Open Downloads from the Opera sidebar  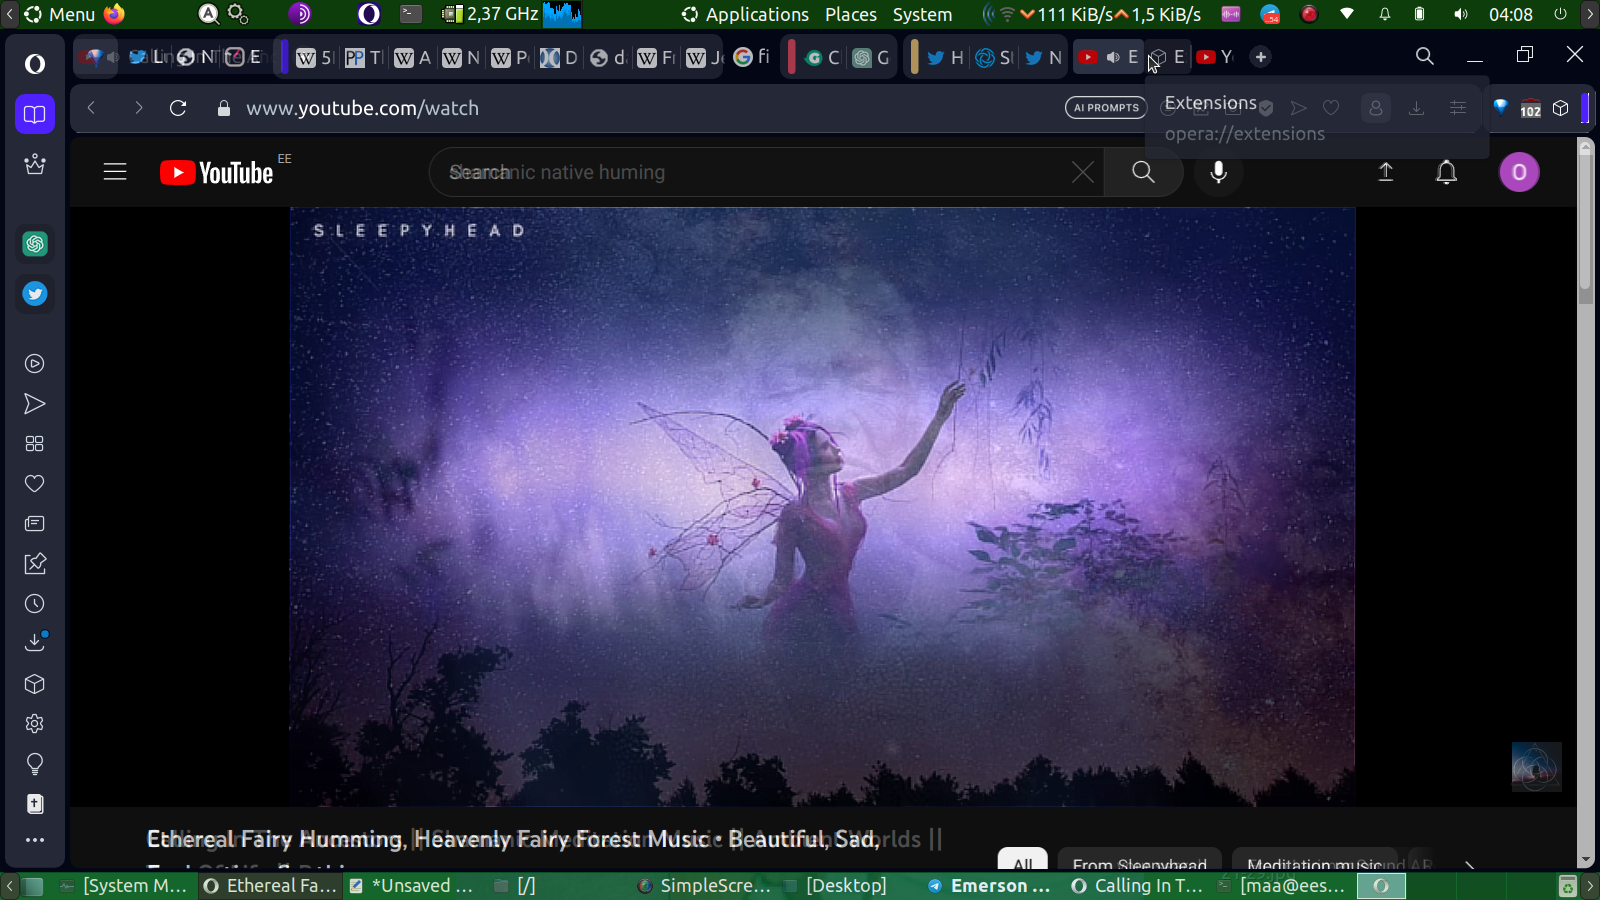(x=35, y=643)
